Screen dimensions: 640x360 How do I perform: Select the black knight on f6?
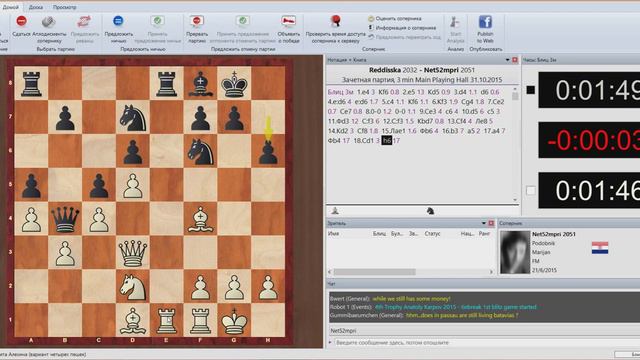[x=200, y=151]
